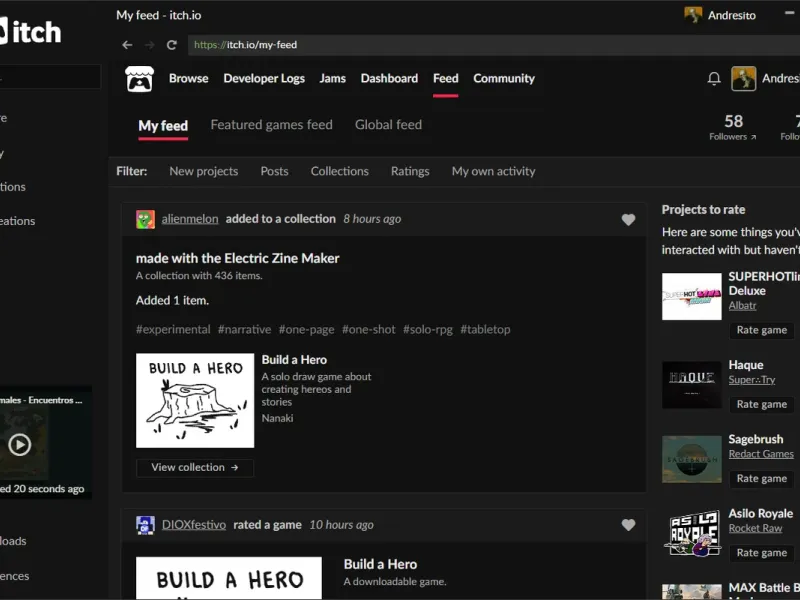Open the Community nav item
800x600 pixels.
pyautogui.click(x=504, y=79)
